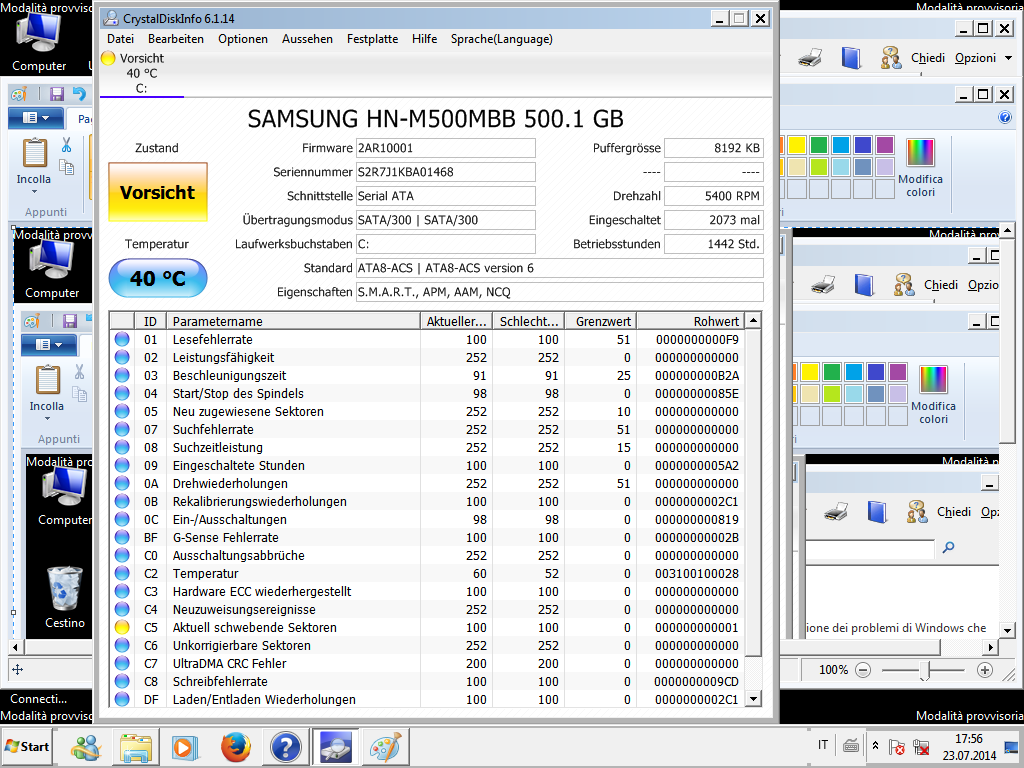Open Windows Explorer from the taskbar
This screenshot has width=1024, height=768.
click(136, 747)
